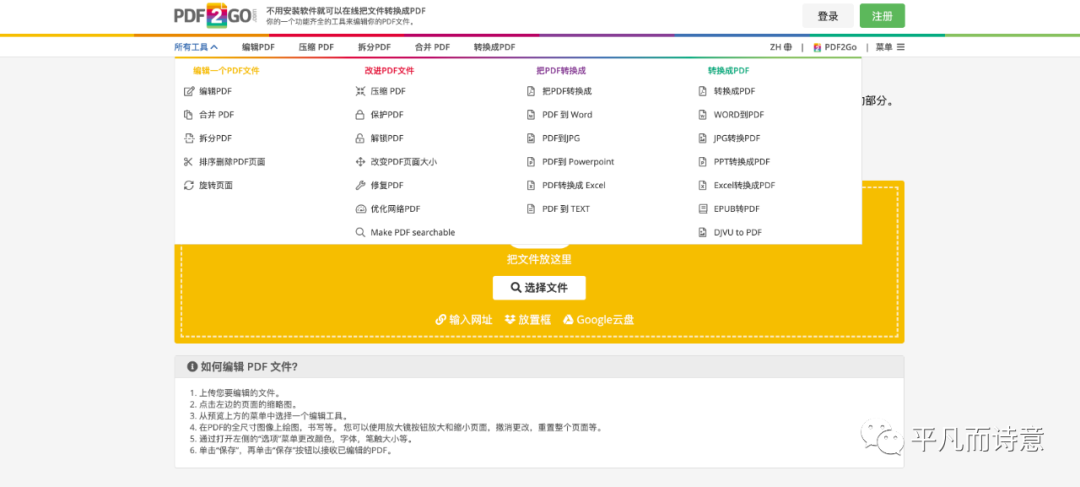Open 压缩 PDF in the top navigation bar

316,47
